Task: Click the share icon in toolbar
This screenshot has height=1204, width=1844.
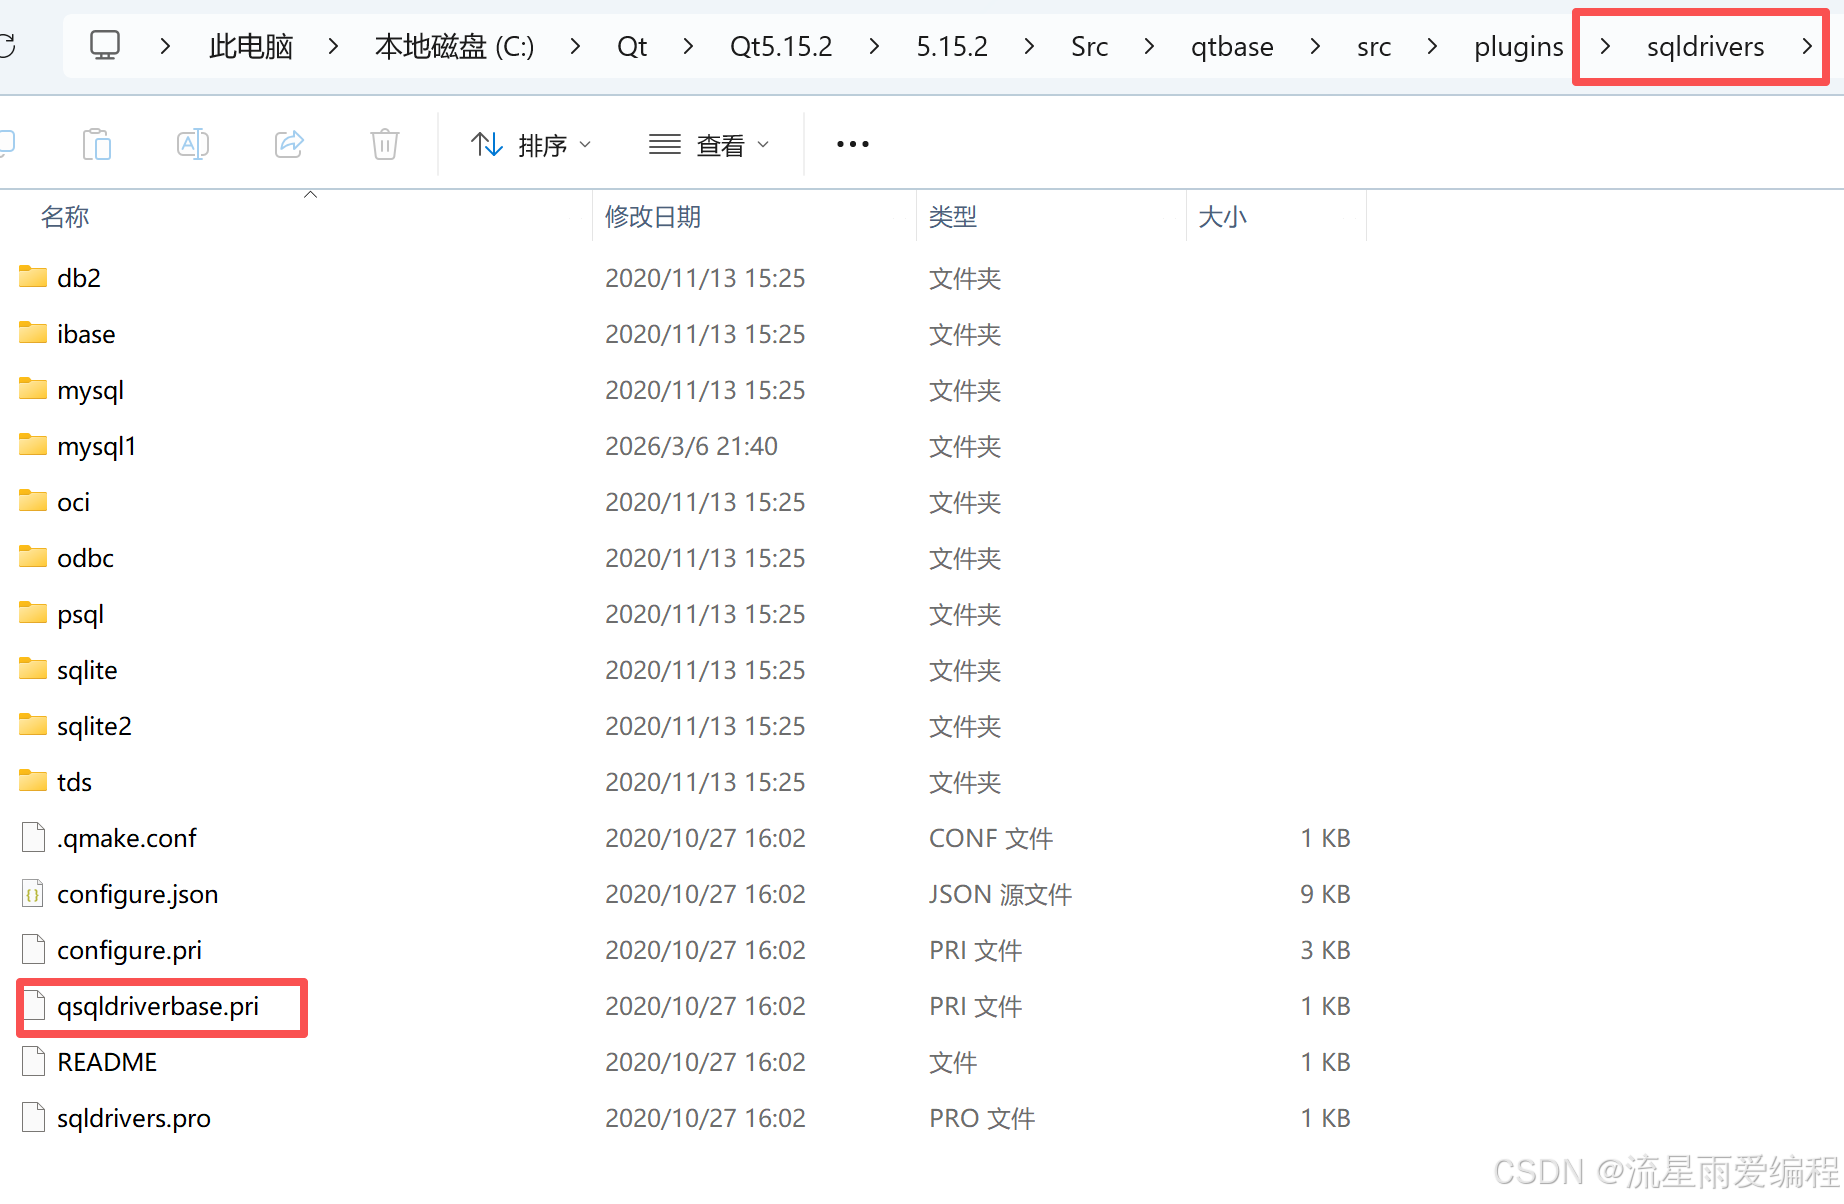Action: pos(289,144)
